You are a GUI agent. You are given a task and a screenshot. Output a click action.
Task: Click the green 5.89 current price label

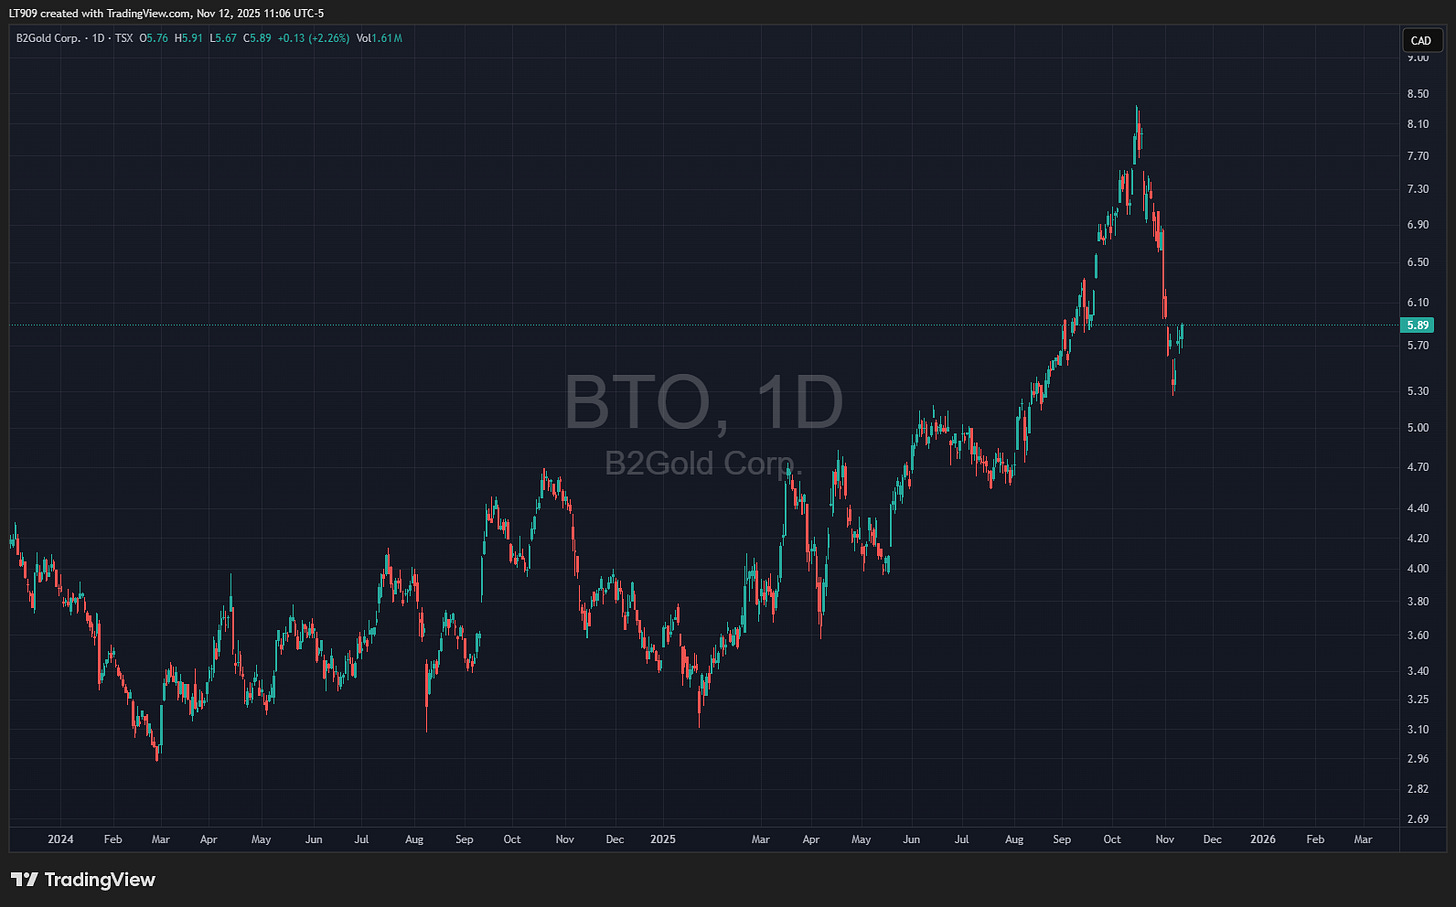1418,325
